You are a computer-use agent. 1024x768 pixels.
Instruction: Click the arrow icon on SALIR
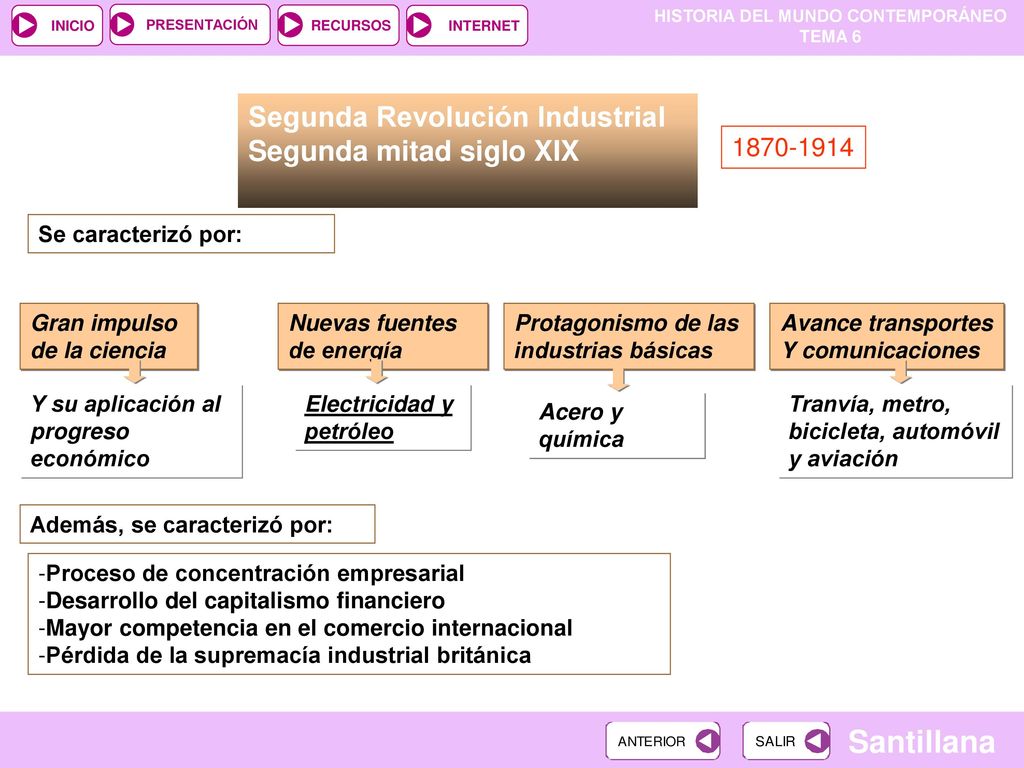[x=816, y=741]
